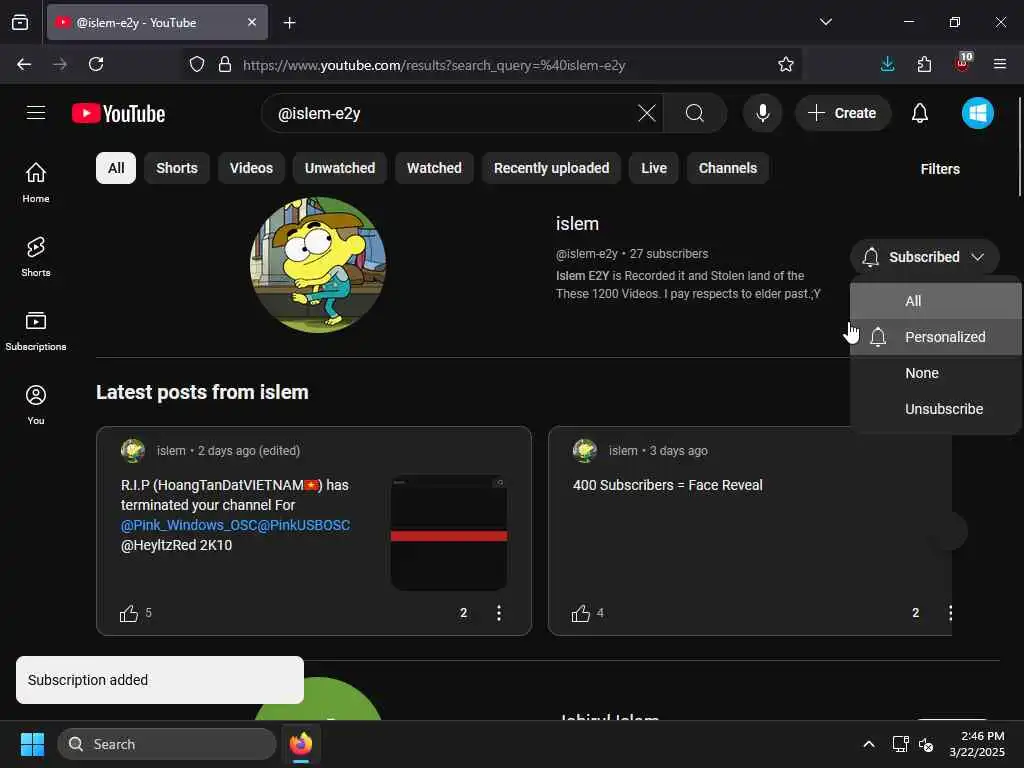1024x768 pixels.
Task: Filter results by Channels chip
Action: pyautogui.click(x=728, y=168)
